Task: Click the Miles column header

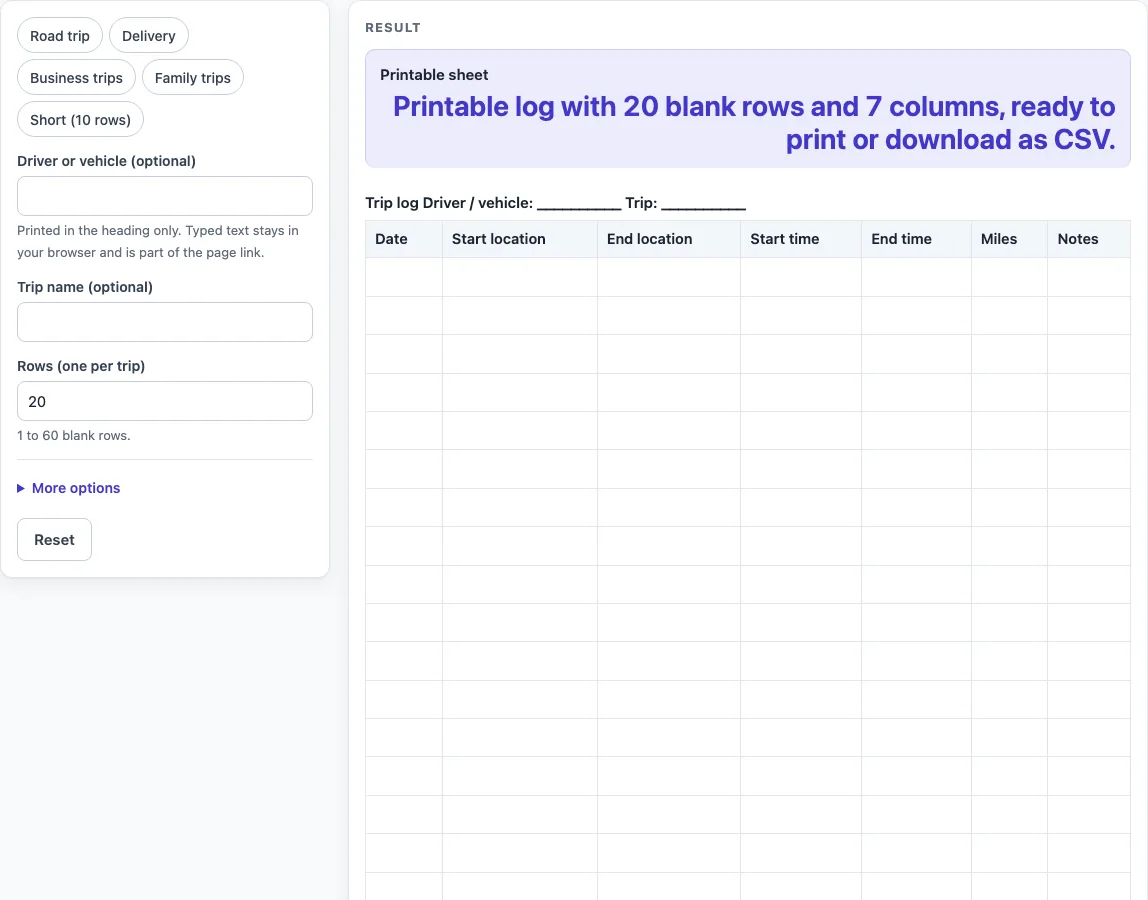Action: 1010,239
